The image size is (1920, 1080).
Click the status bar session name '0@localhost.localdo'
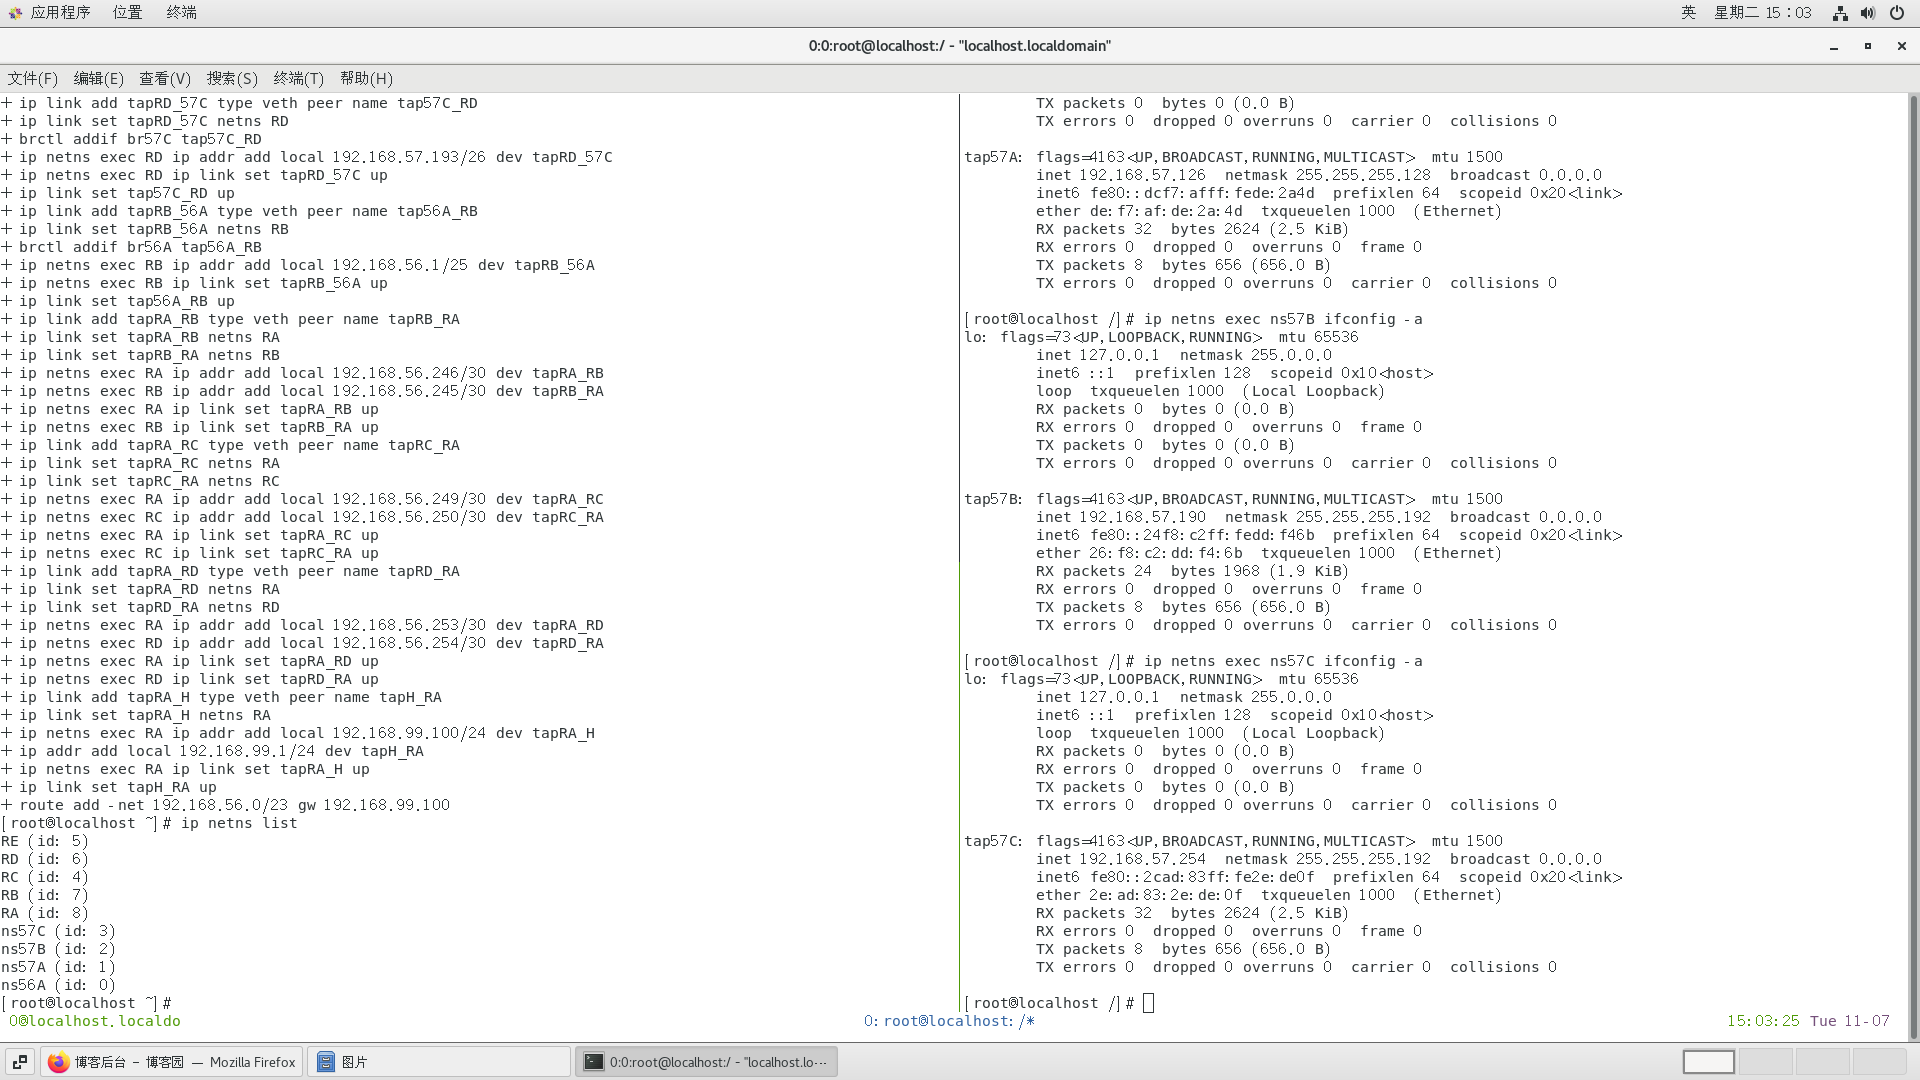pyautogui.click(x=95, y=1021)
